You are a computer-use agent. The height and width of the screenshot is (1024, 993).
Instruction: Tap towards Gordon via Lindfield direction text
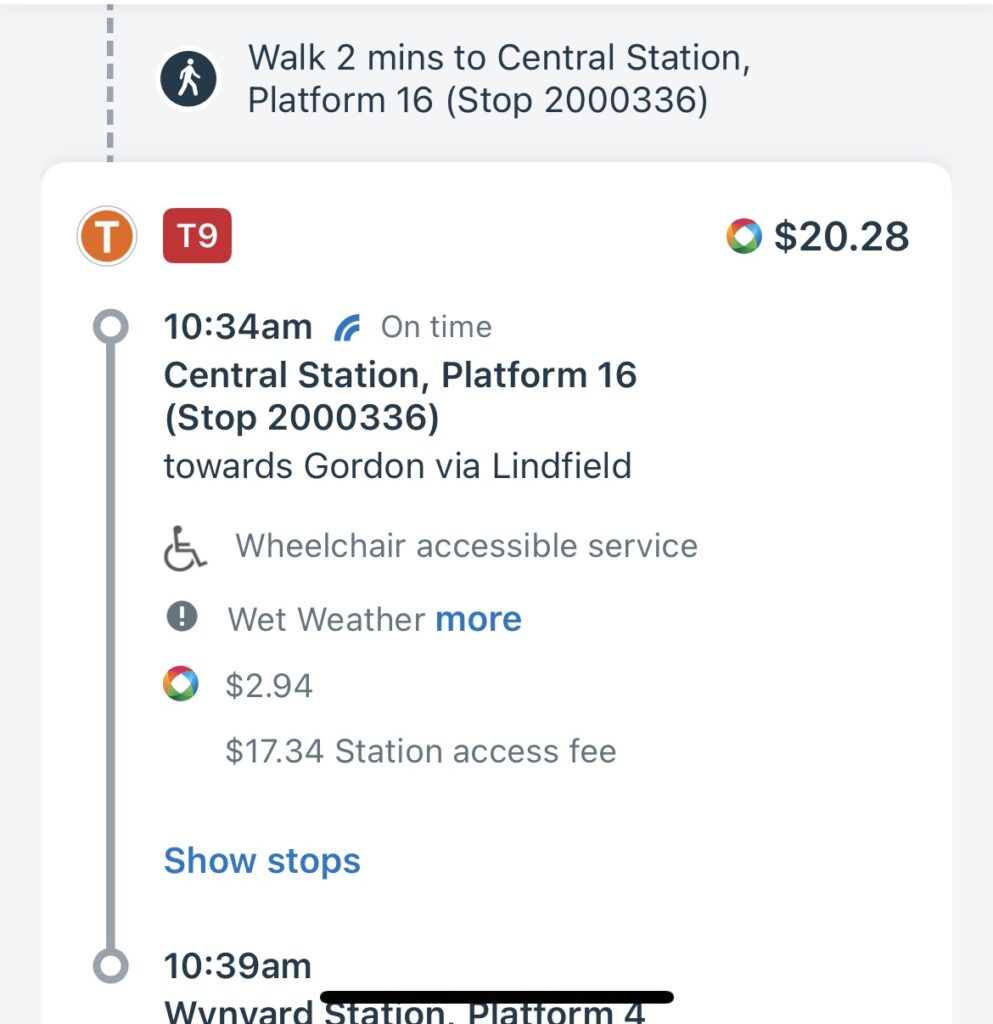398,466
